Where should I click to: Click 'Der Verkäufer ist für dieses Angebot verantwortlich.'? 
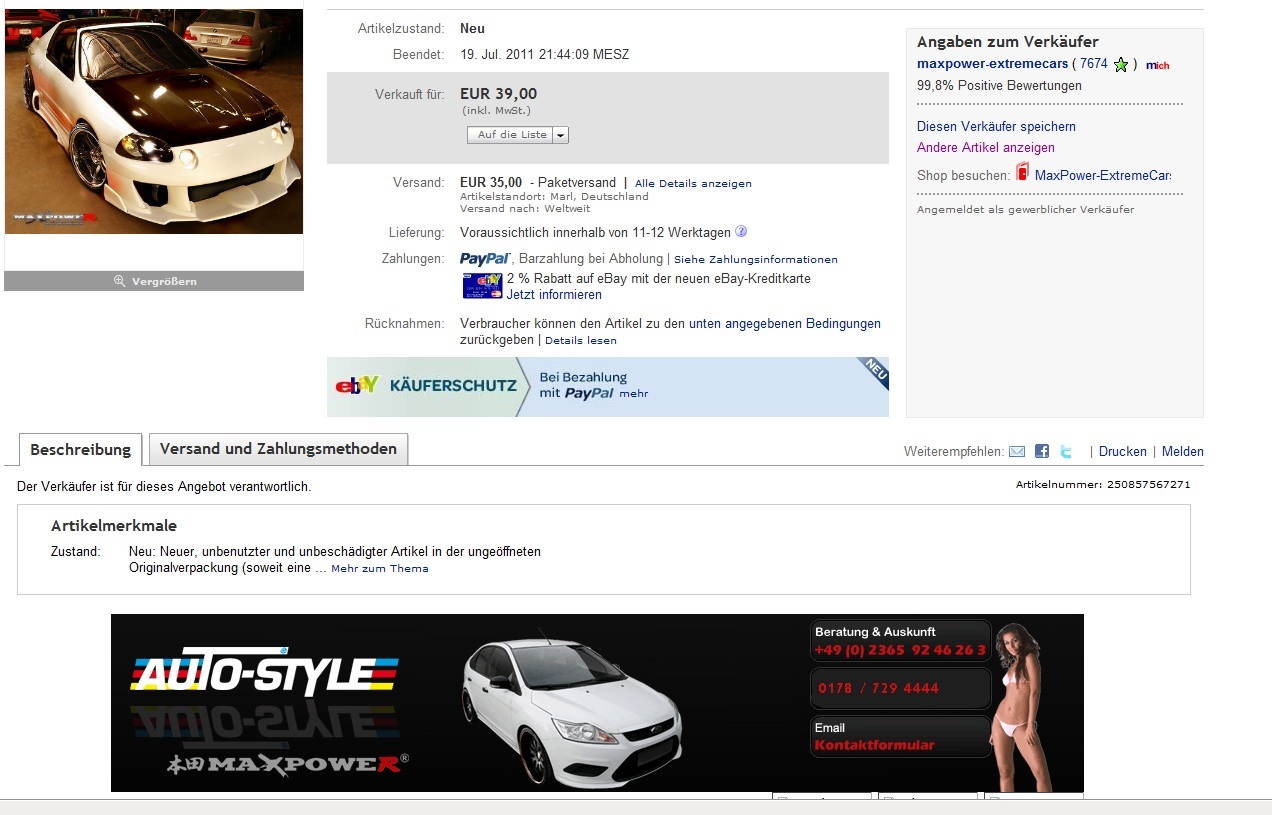click(164, 487)
